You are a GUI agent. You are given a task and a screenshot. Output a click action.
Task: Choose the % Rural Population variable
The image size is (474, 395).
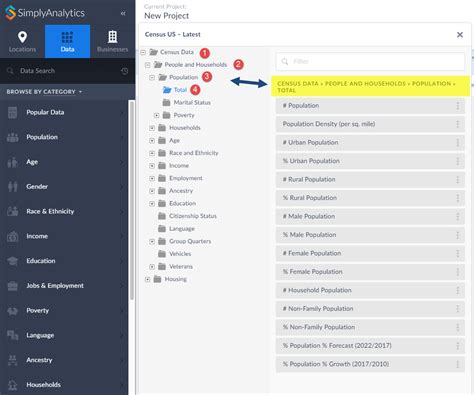pos(370,198)
